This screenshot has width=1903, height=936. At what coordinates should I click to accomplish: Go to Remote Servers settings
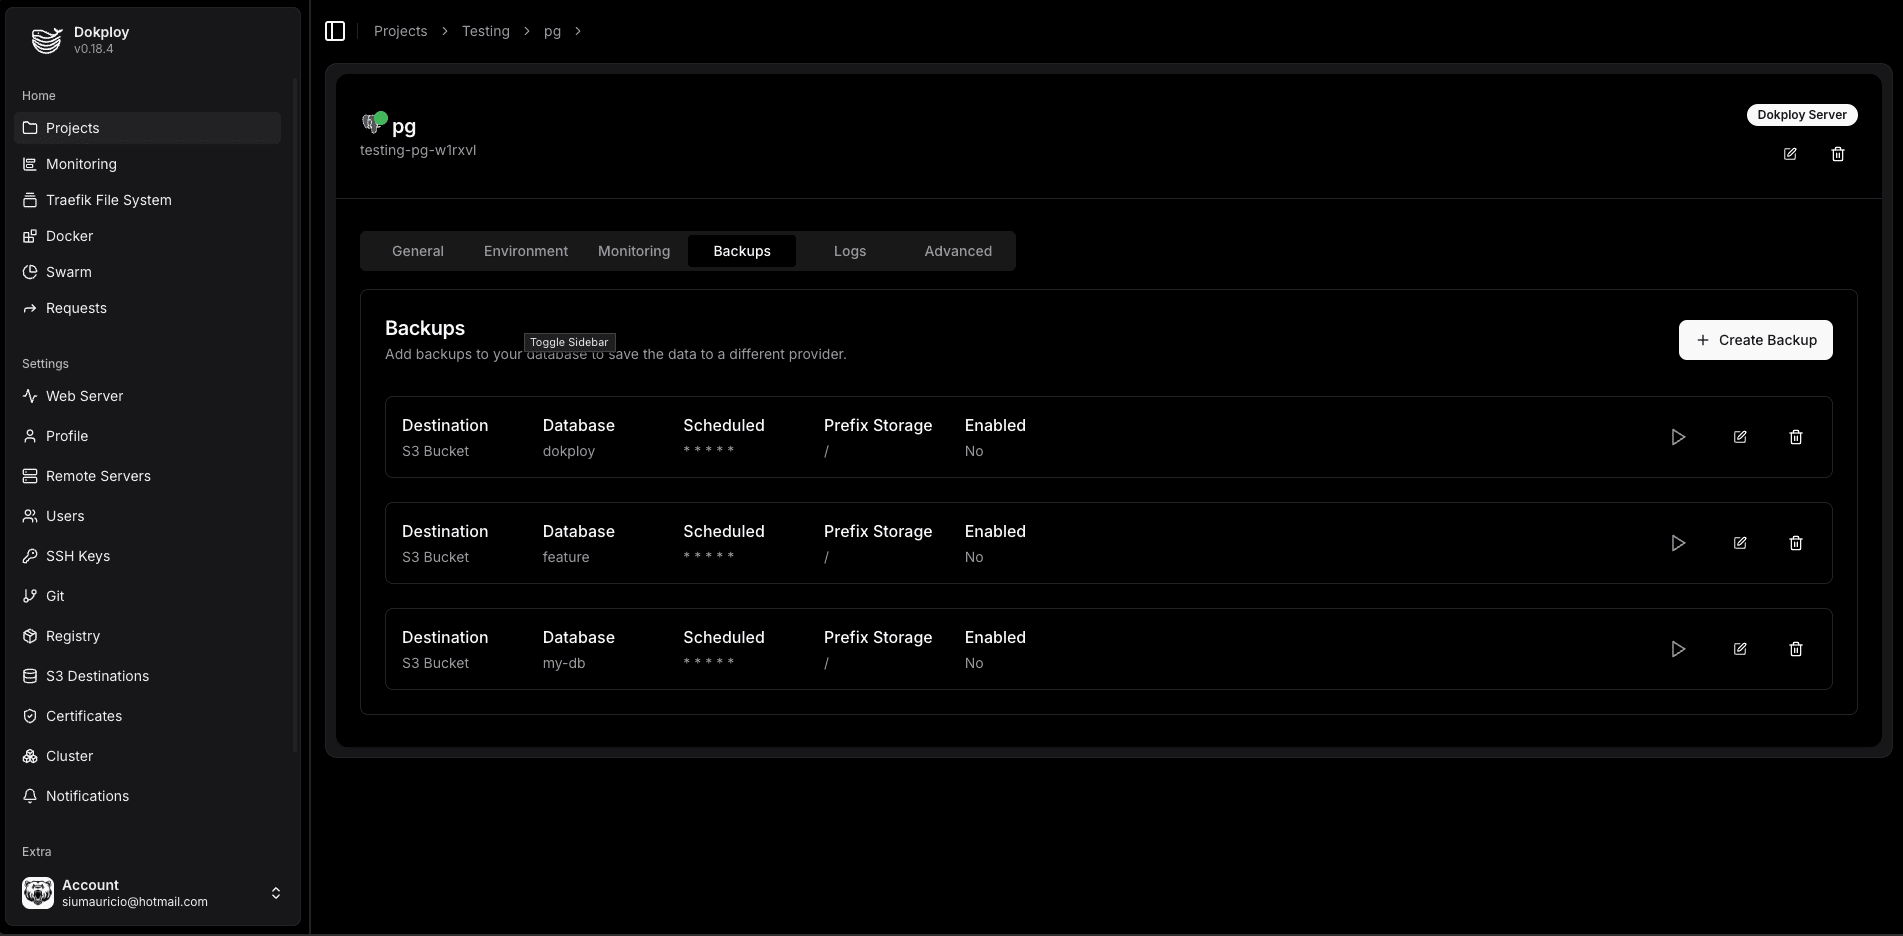point(148,476)
